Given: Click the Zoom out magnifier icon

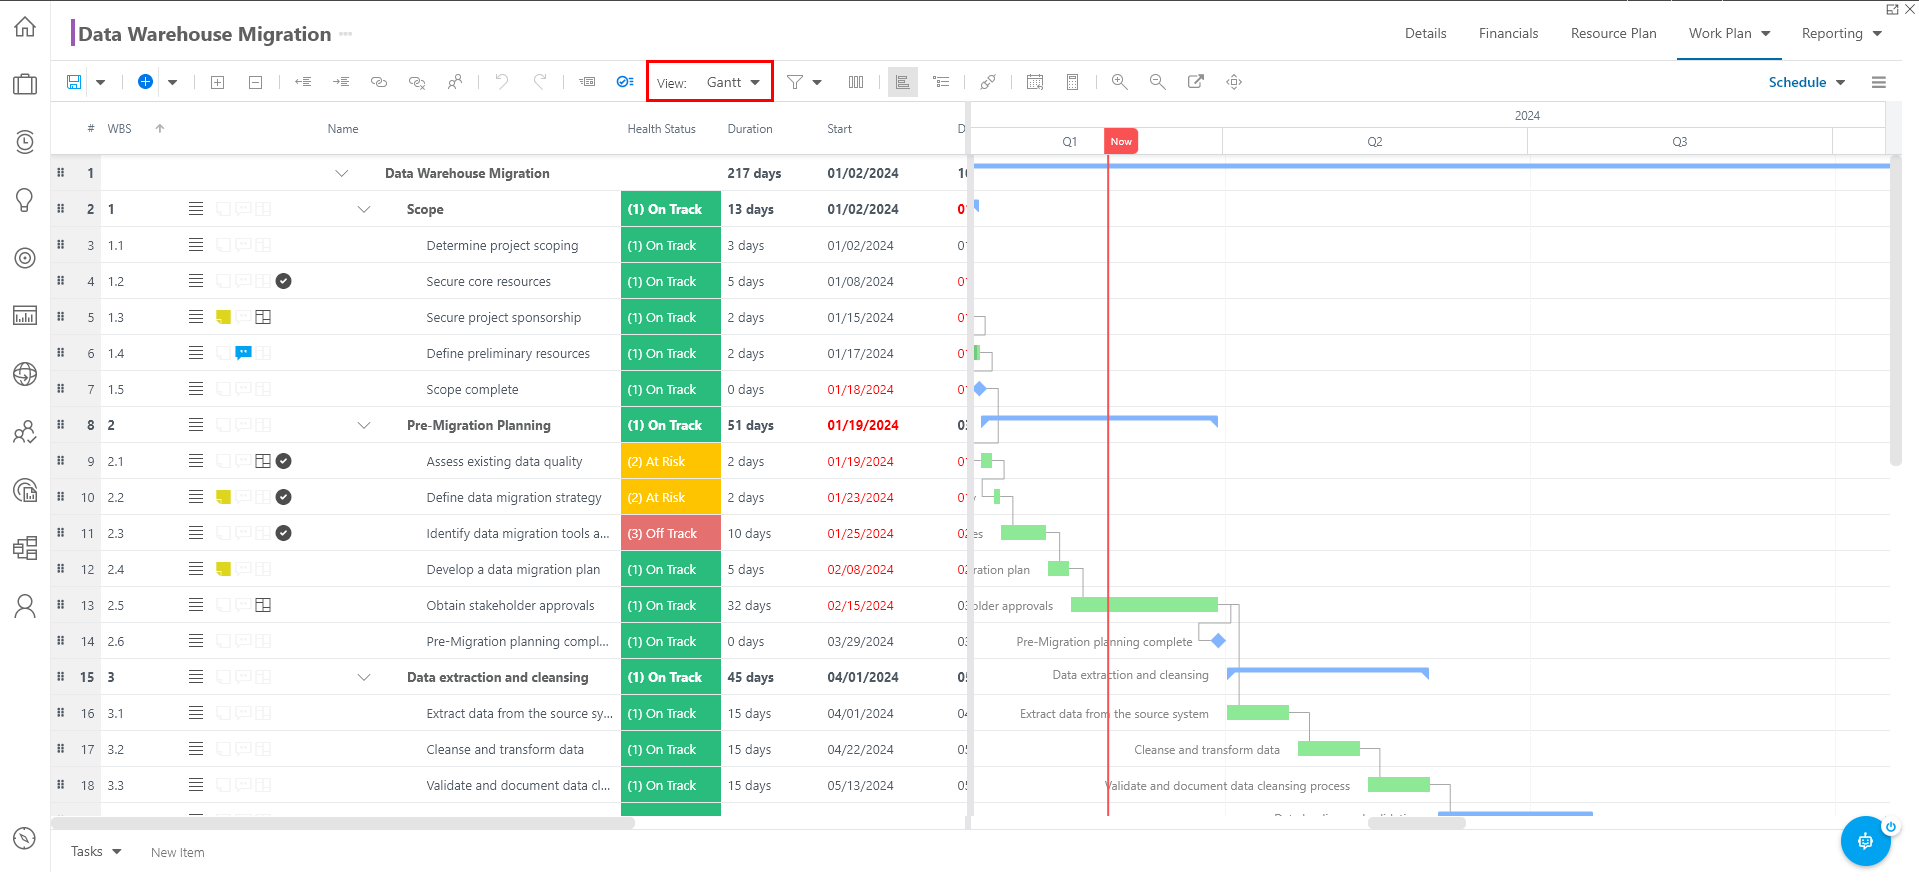Looking at the screenshot, I should (1158, 82).
